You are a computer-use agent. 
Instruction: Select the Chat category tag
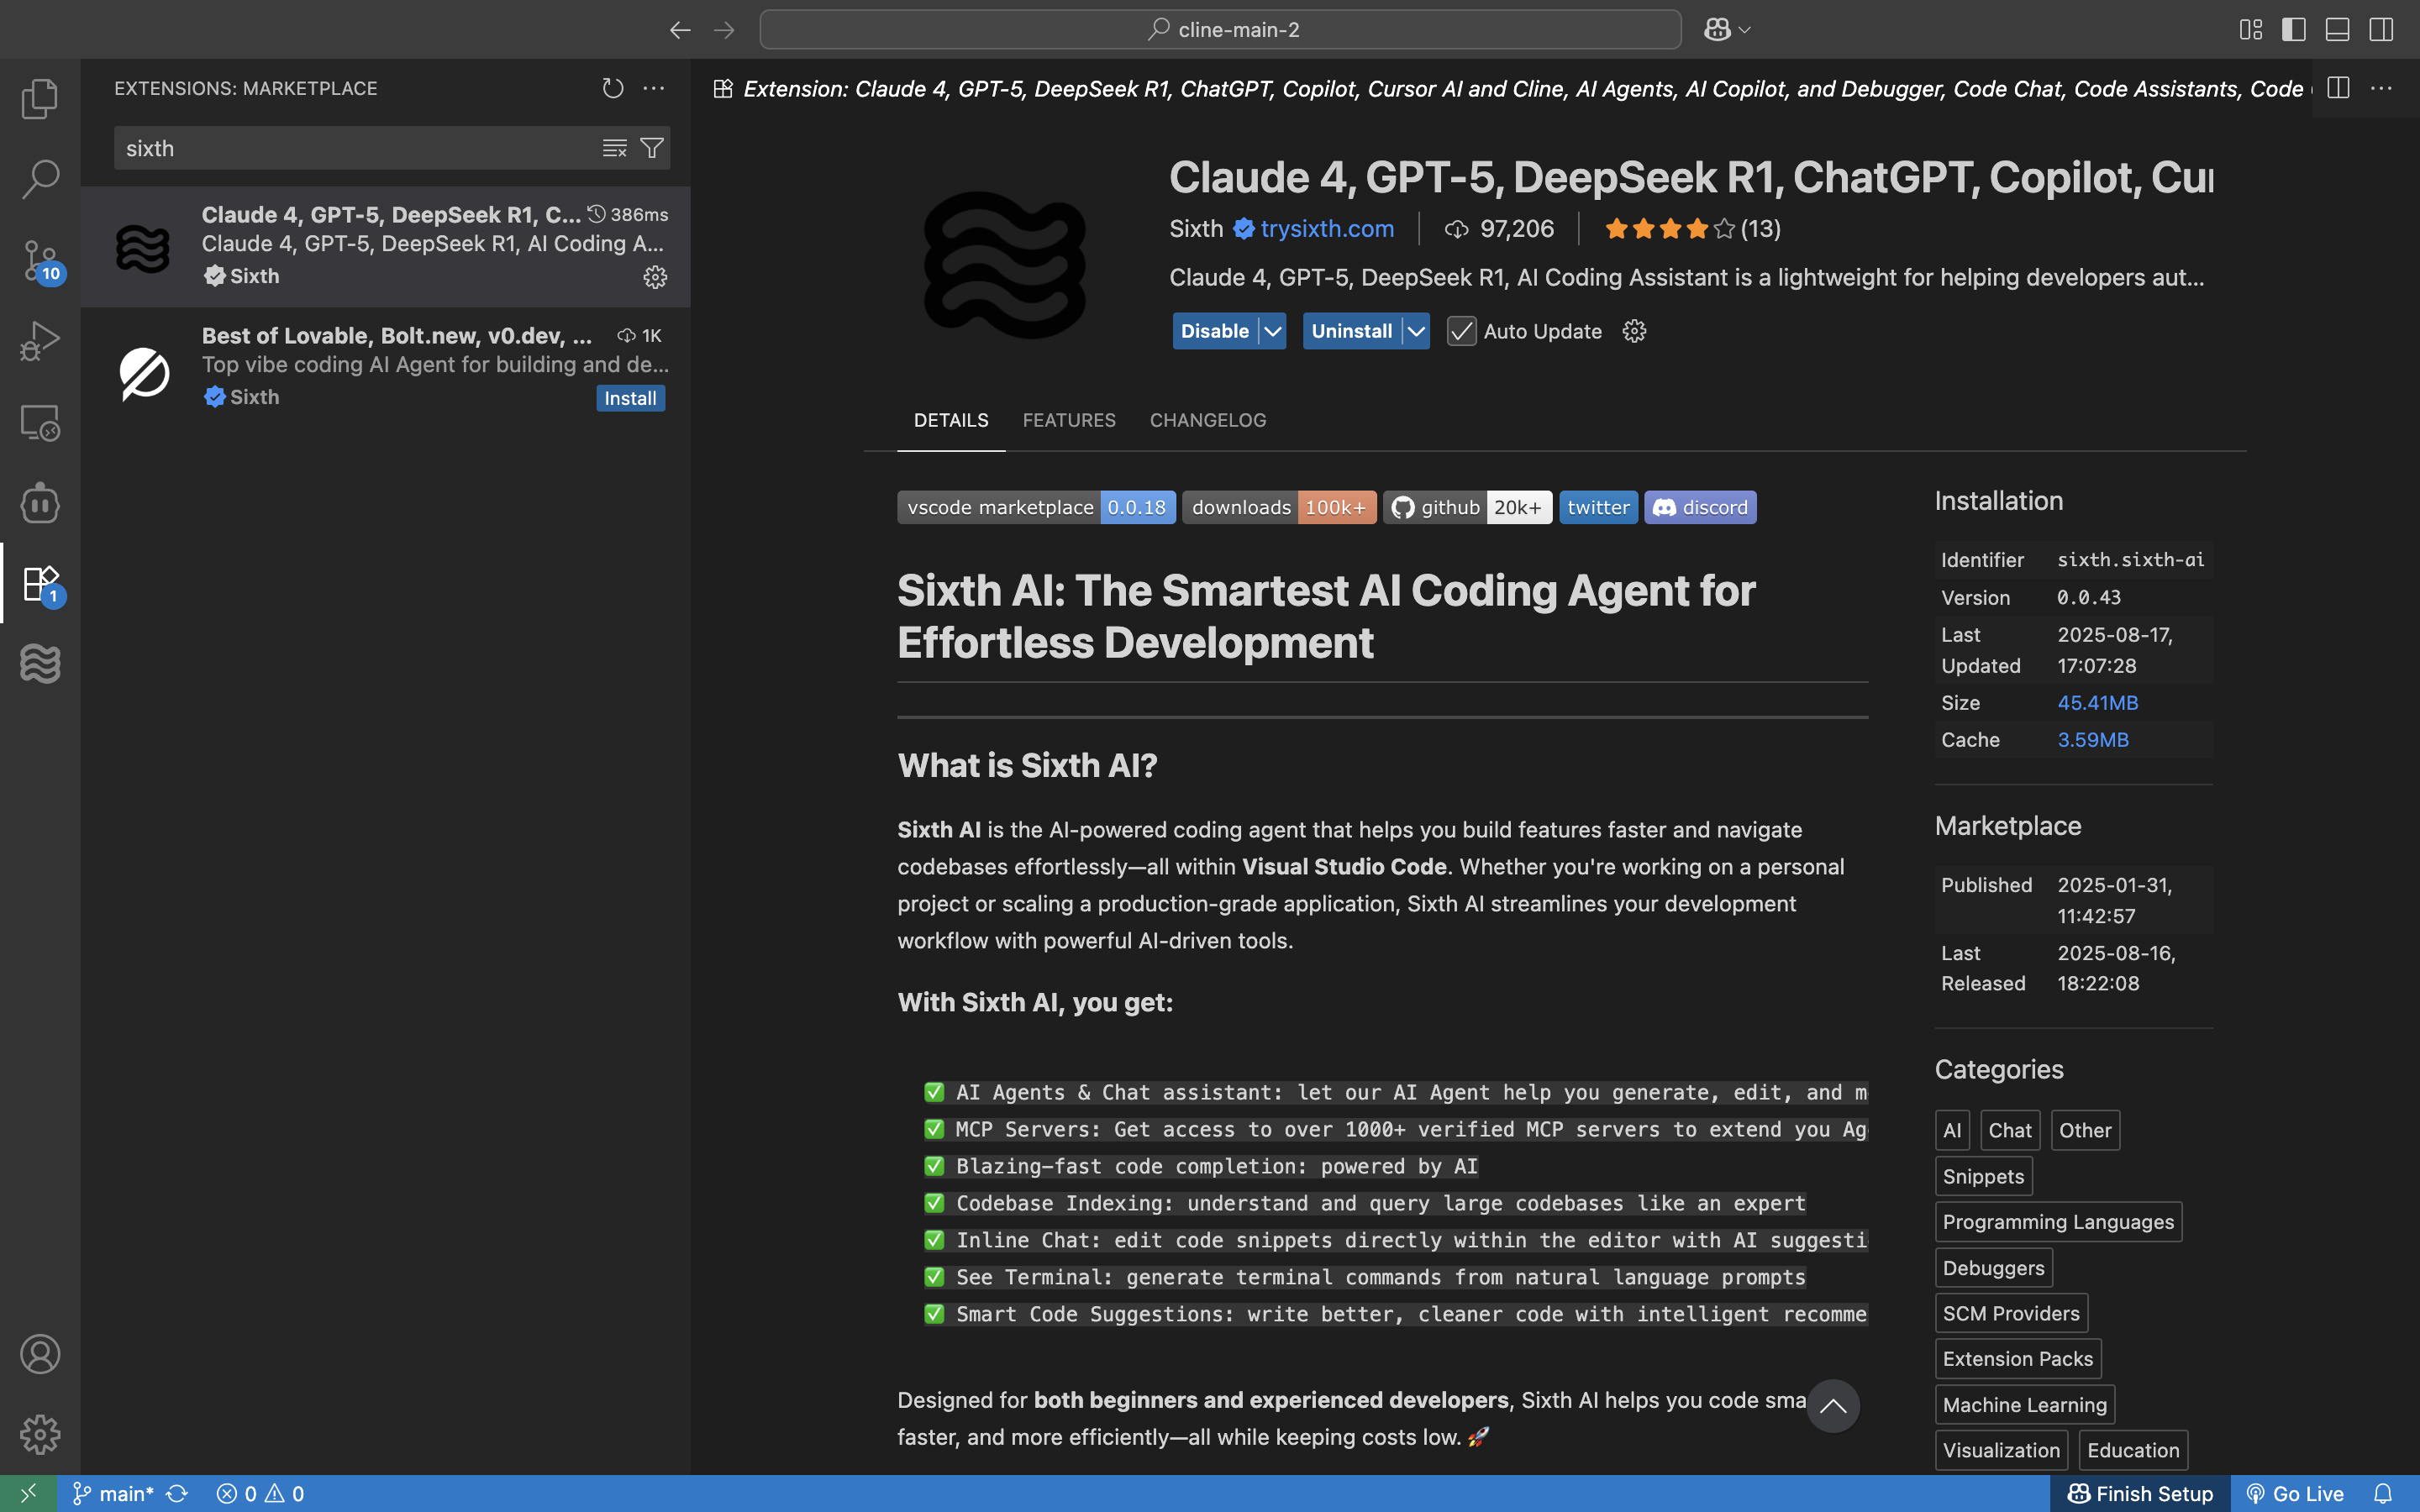[x=2010, y=1130]
